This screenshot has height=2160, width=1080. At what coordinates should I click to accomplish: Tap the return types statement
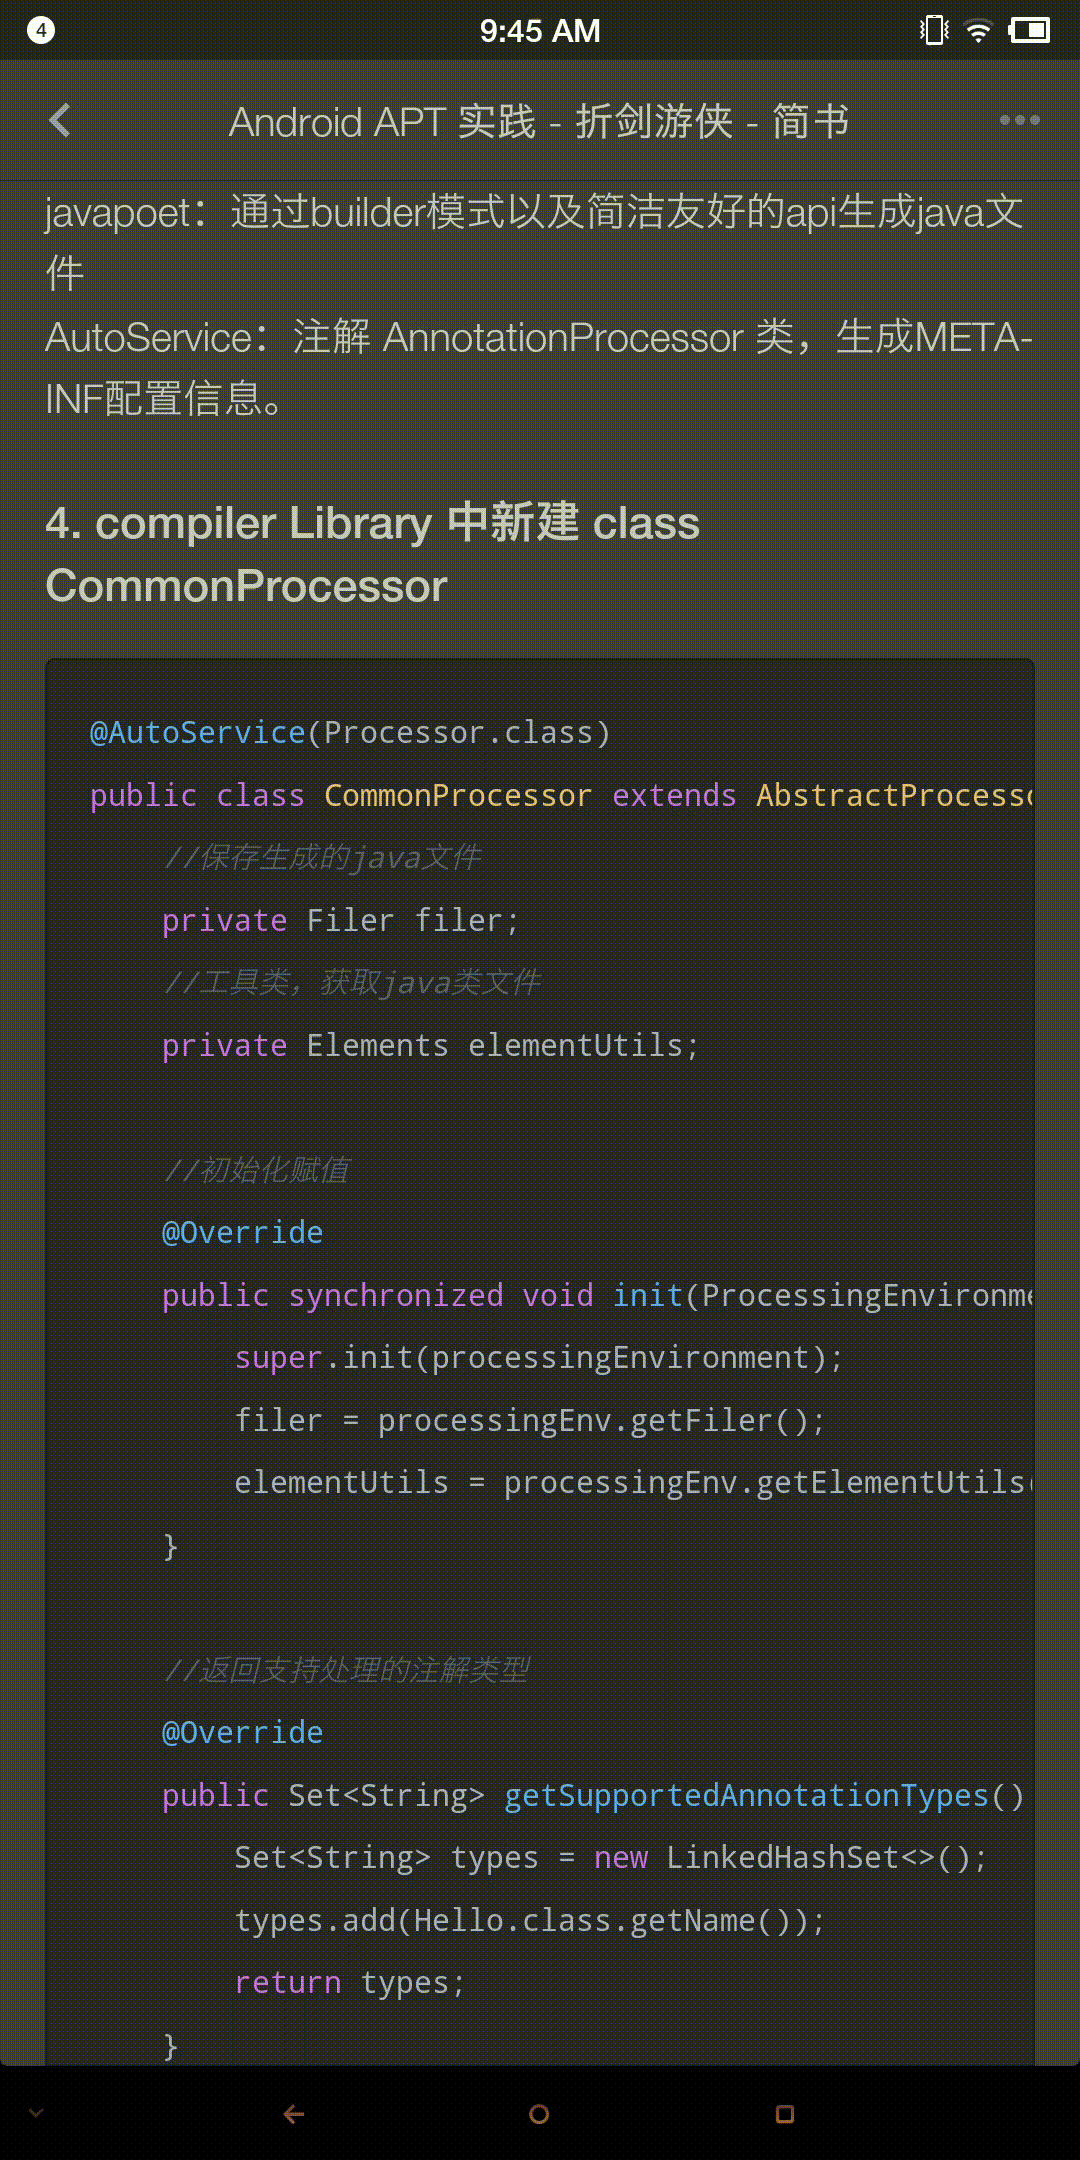350,1983
